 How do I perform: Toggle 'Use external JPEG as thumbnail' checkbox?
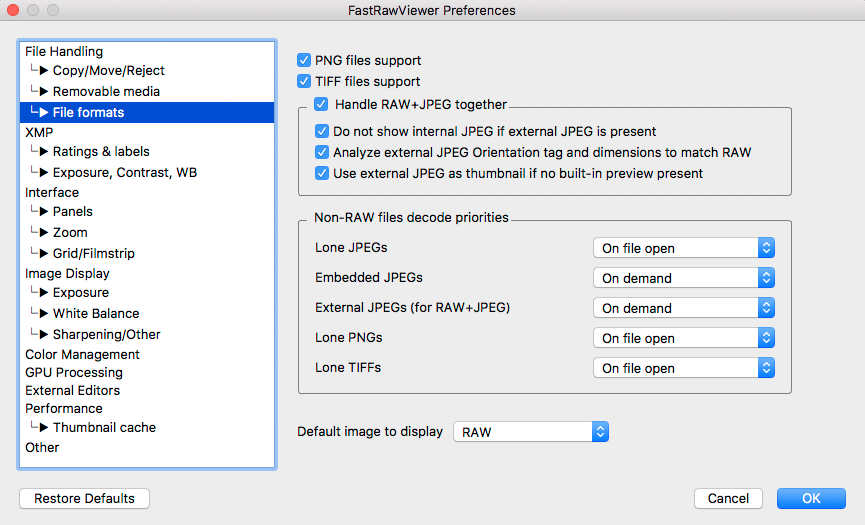pyautogui.click(x=322, y=173)
